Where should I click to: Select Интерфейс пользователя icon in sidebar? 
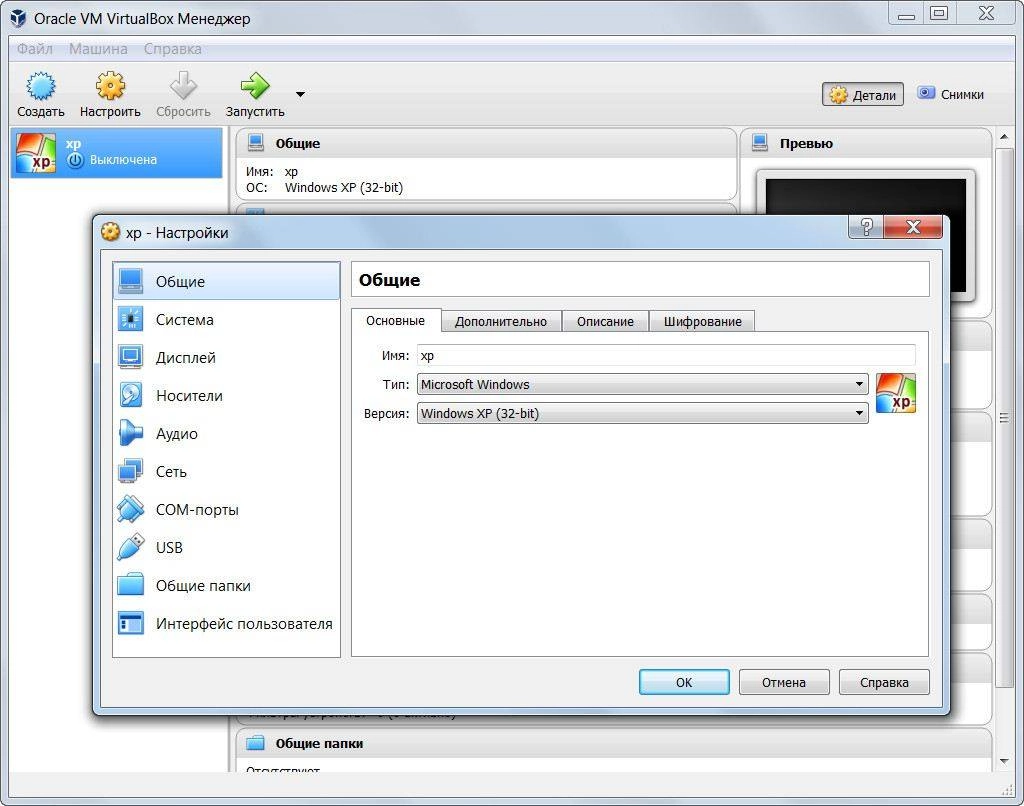point(131,623)
